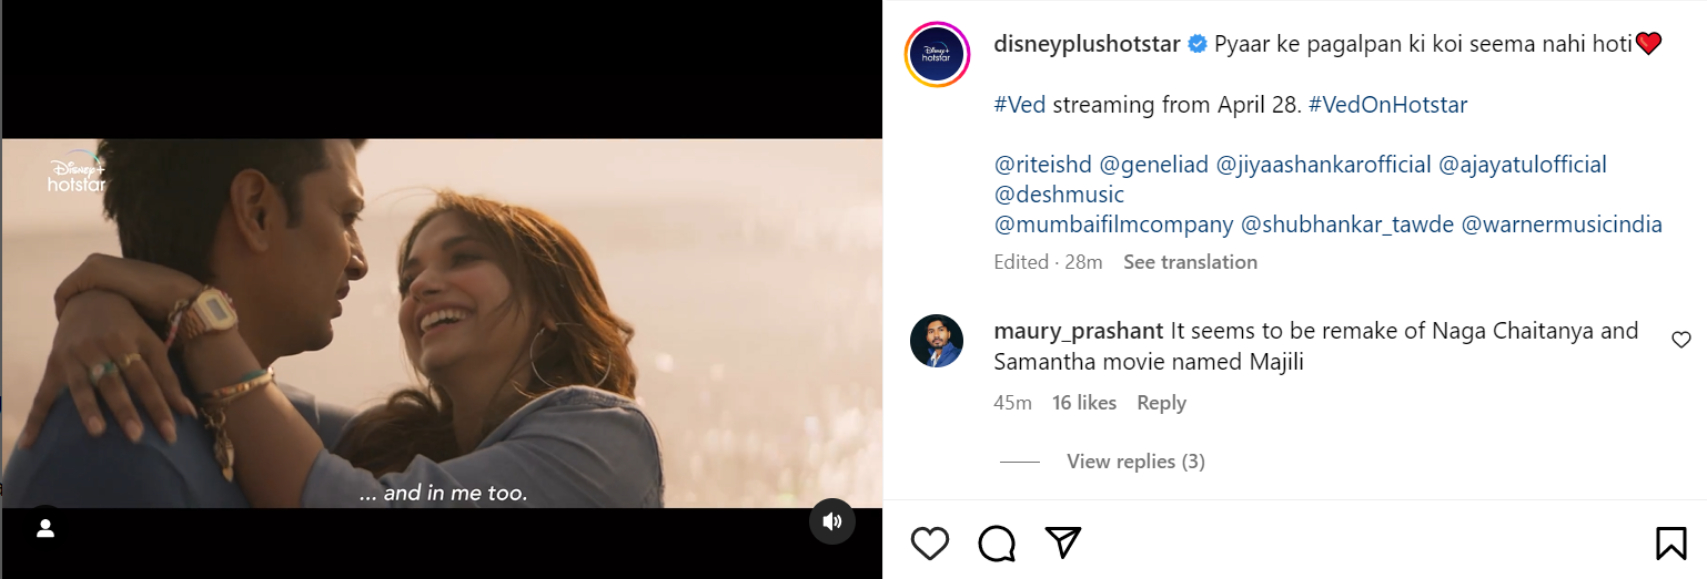The width and height of the screenshot is (1707, 579).
Task: Click See translation
Action: (x=1190, y=262)
